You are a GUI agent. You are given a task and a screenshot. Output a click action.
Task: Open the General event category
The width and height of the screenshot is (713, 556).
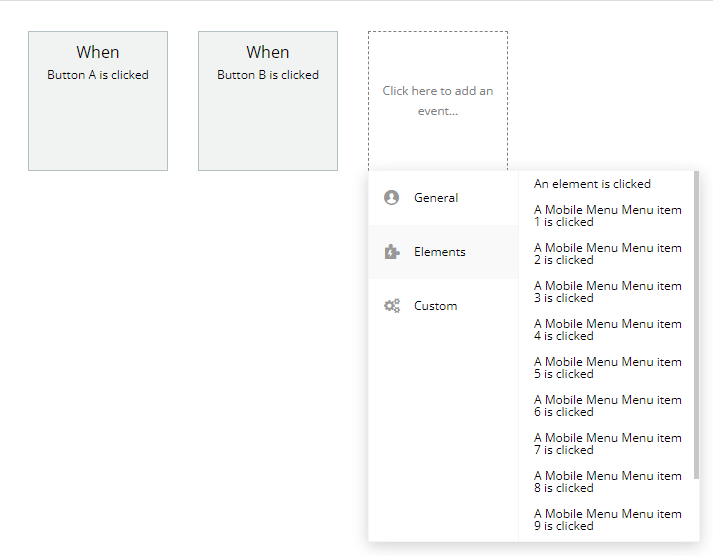436,198
